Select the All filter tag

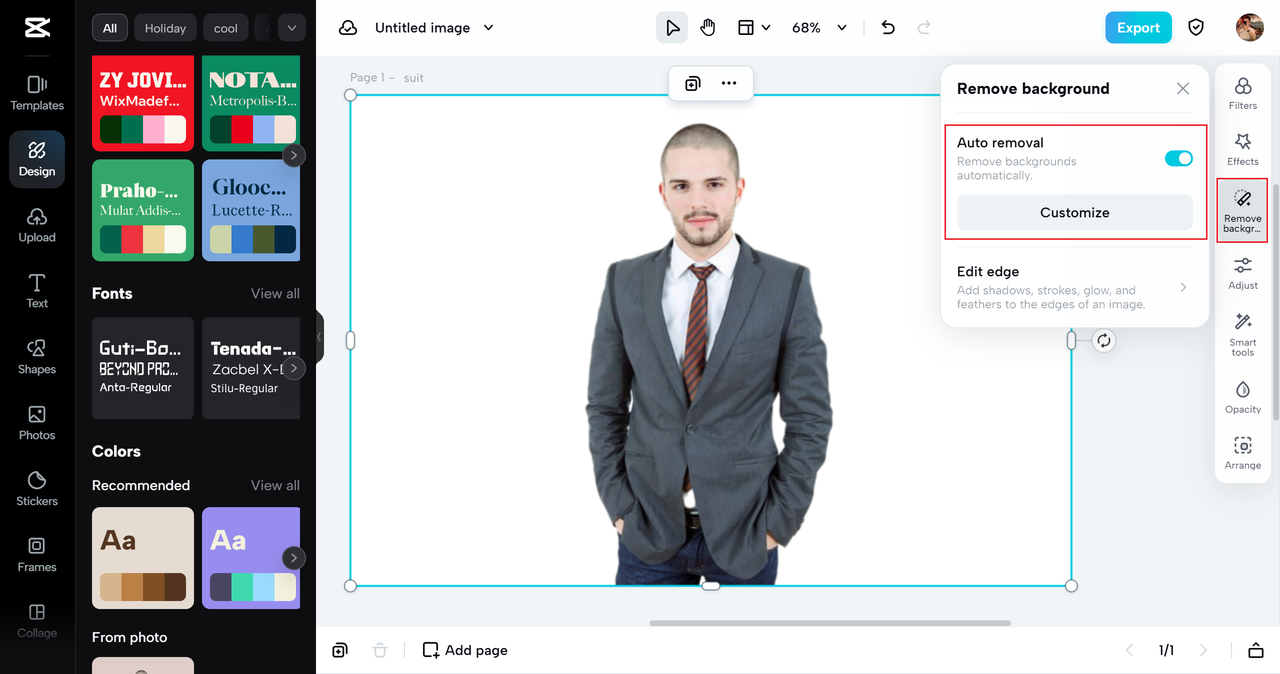109,28
